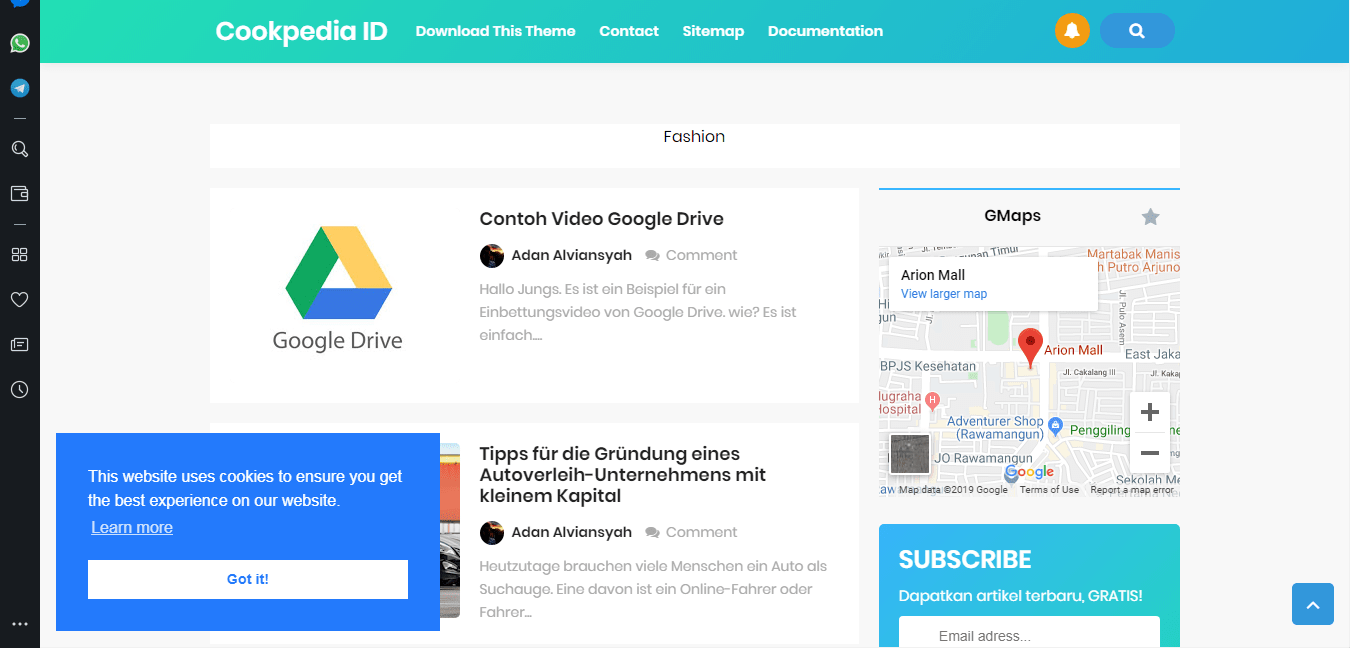
Task: Click author name Adan Alviansyah on Drive post
Action: [571, 256]
